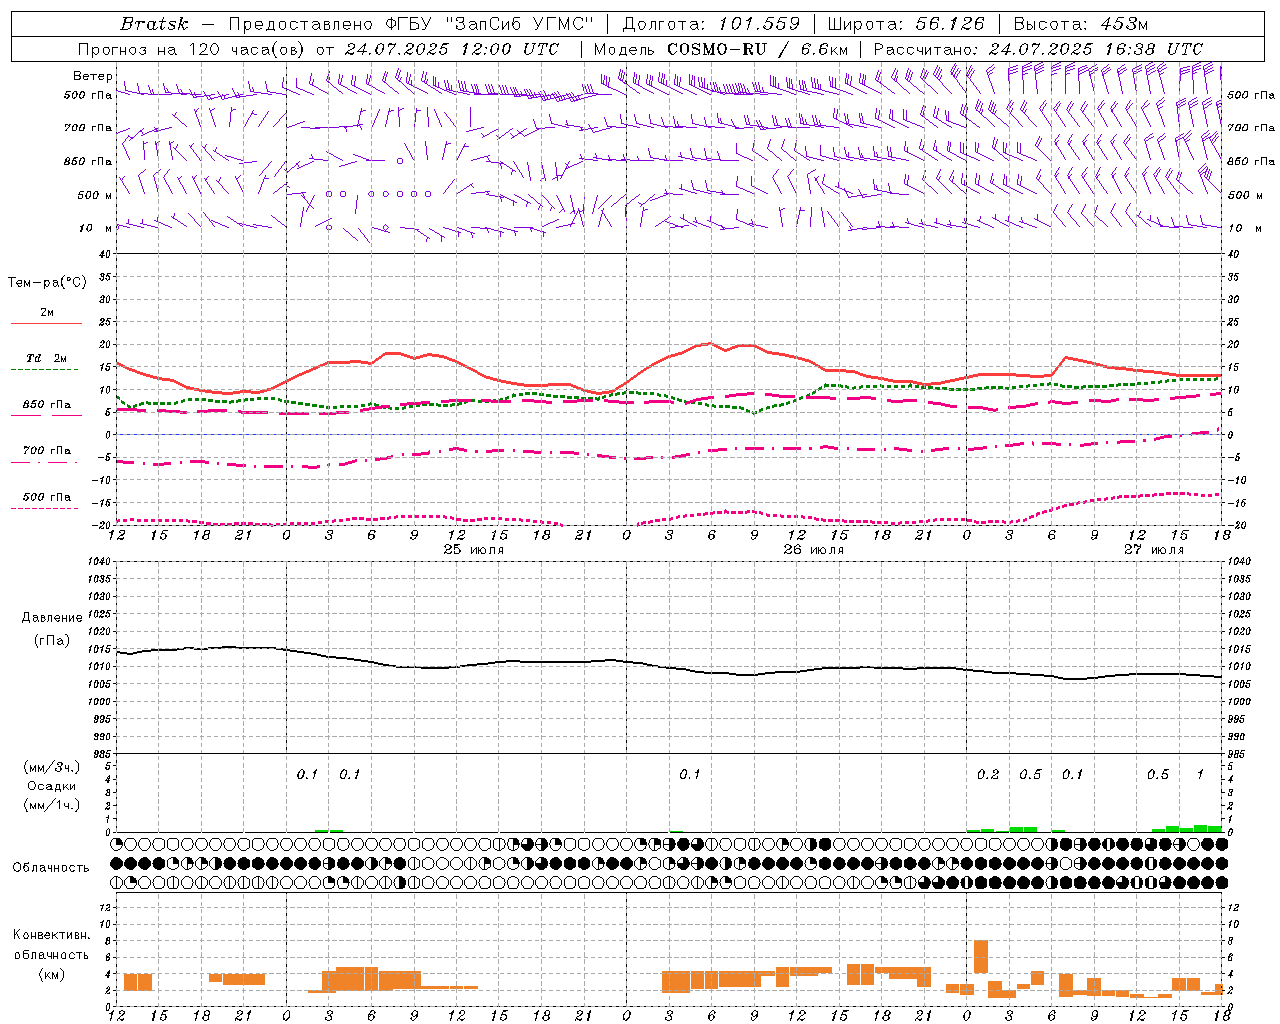Click the date label 27 июля
This screenshot has height=1024, width=1280.
point(1153,549)
